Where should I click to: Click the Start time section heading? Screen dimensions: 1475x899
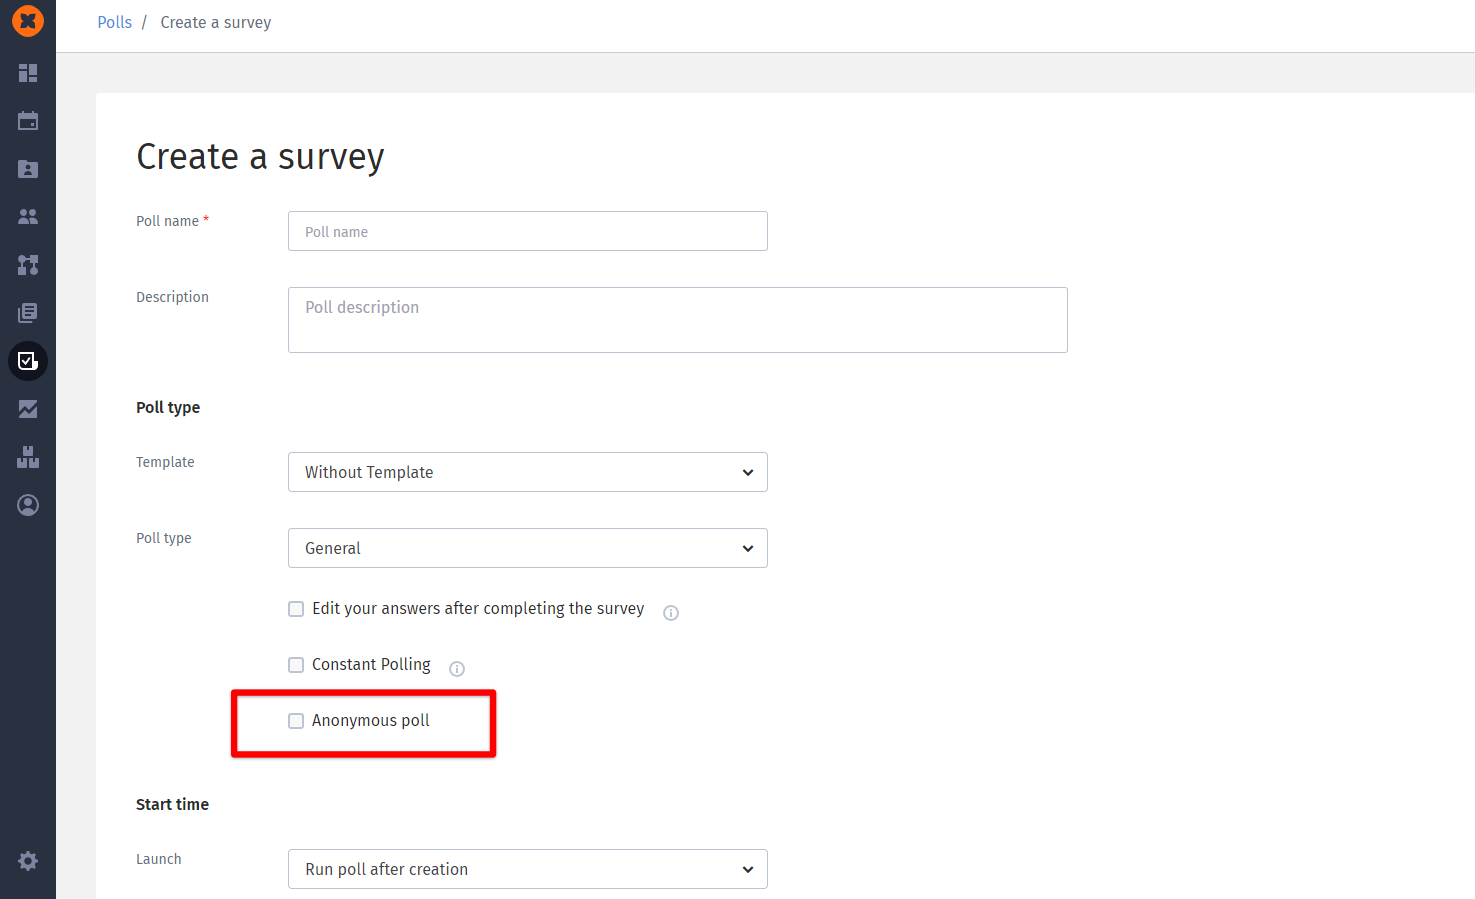[172, 804]
